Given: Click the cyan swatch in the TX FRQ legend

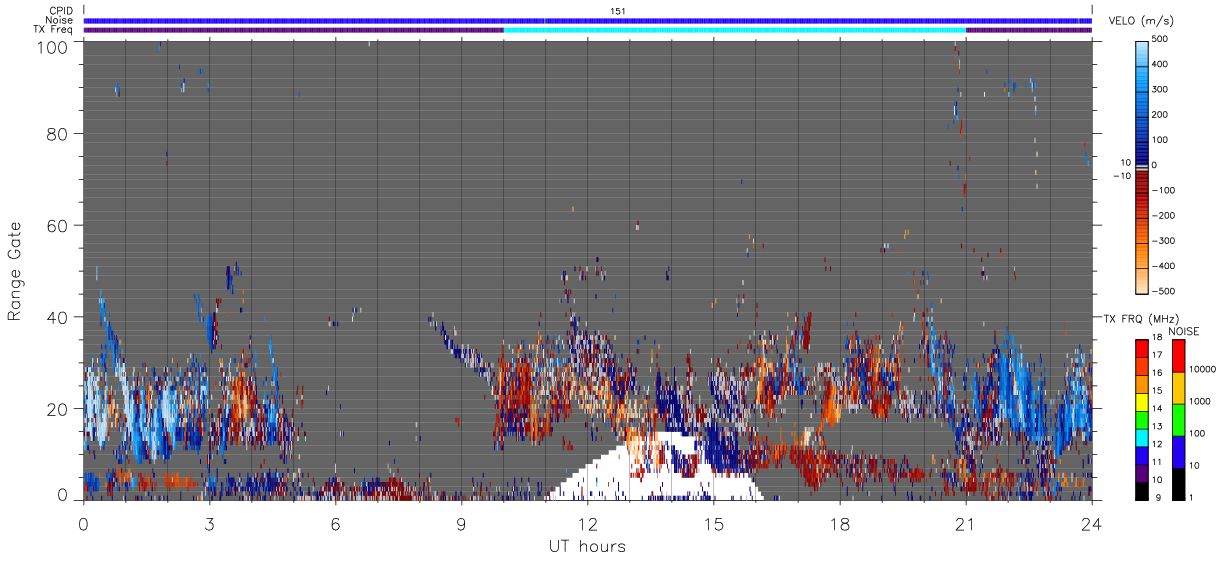Looking at the screenshot, I should coord(1142,438).
